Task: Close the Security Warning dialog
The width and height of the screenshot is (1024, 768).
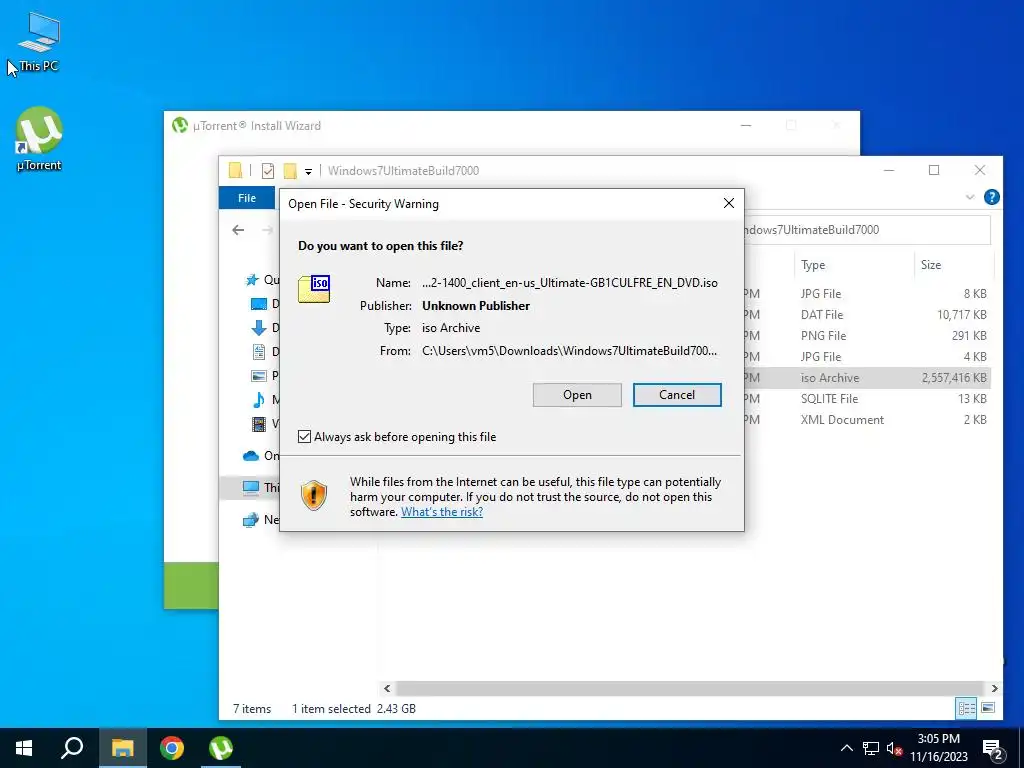Action: tap(729, 203)
